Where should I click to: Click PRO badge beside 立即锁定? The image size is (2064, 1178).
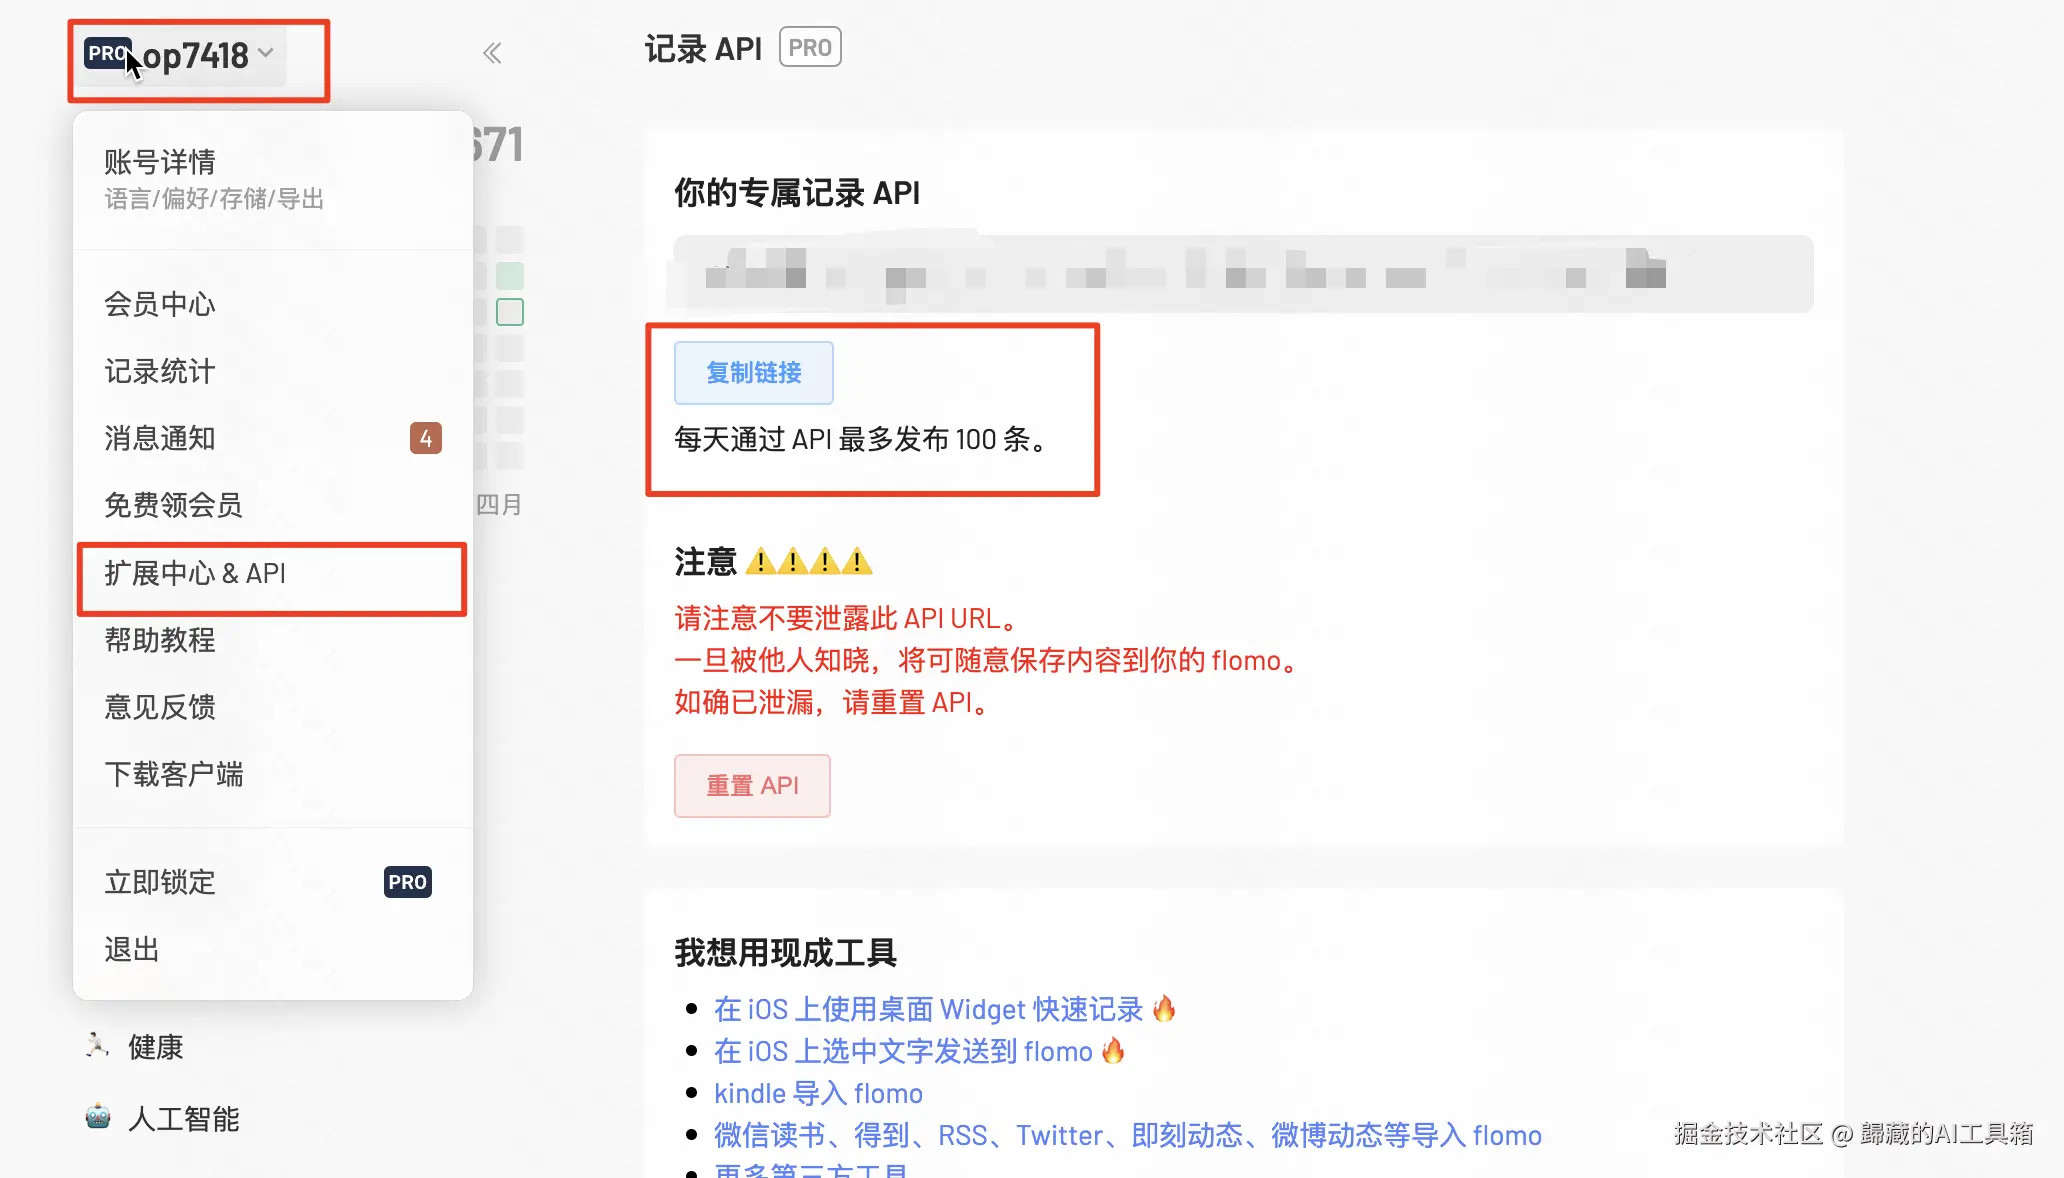(407, 882)
